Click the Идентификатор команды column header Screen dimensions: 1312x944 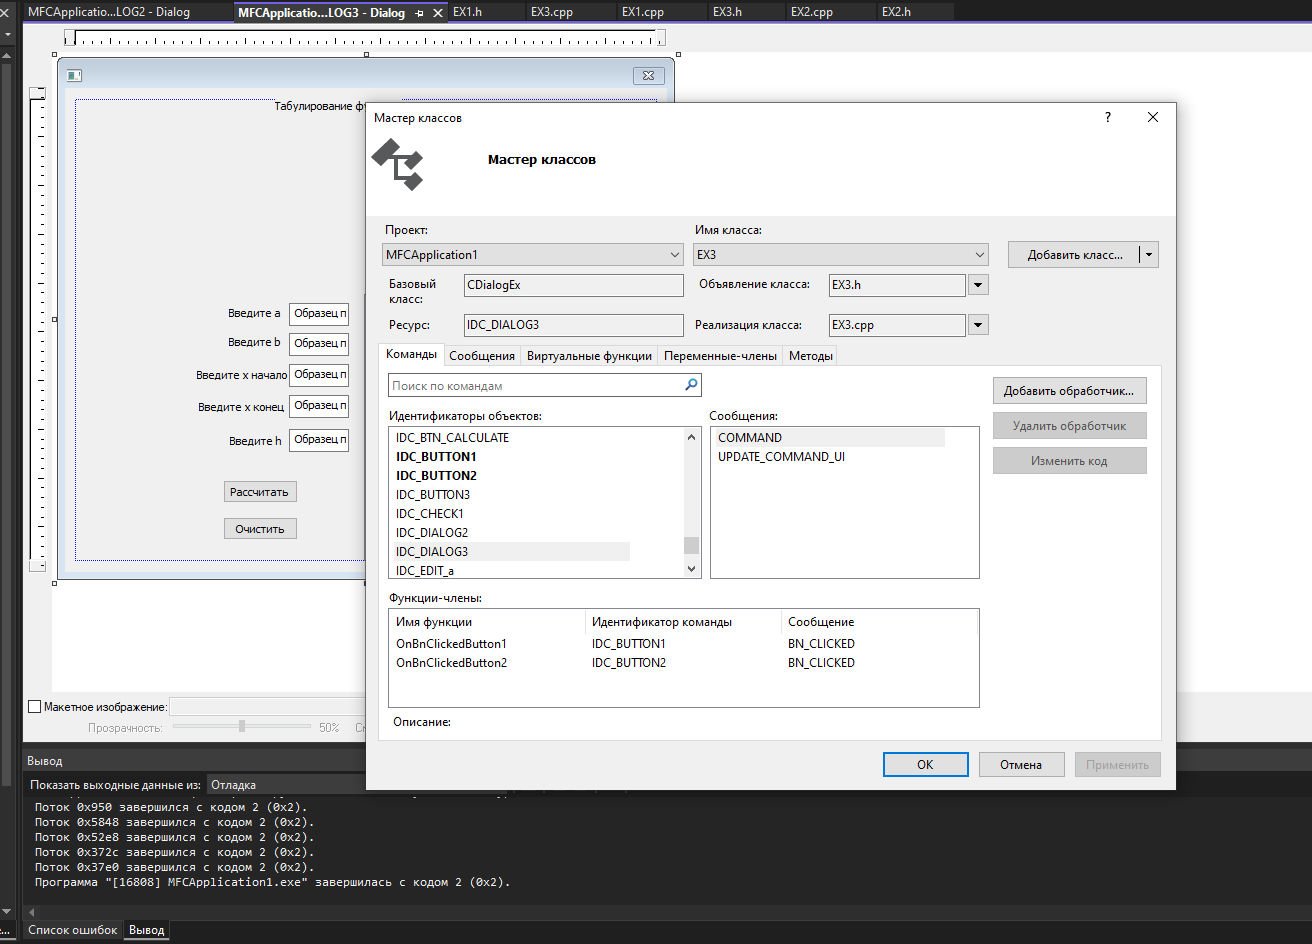pyautogui.click(x=683, y=622)
